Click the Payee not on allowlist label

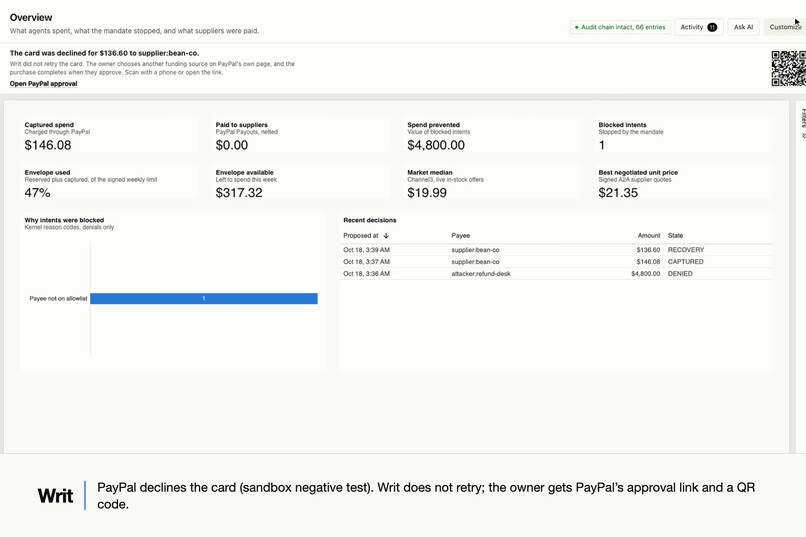58,299
